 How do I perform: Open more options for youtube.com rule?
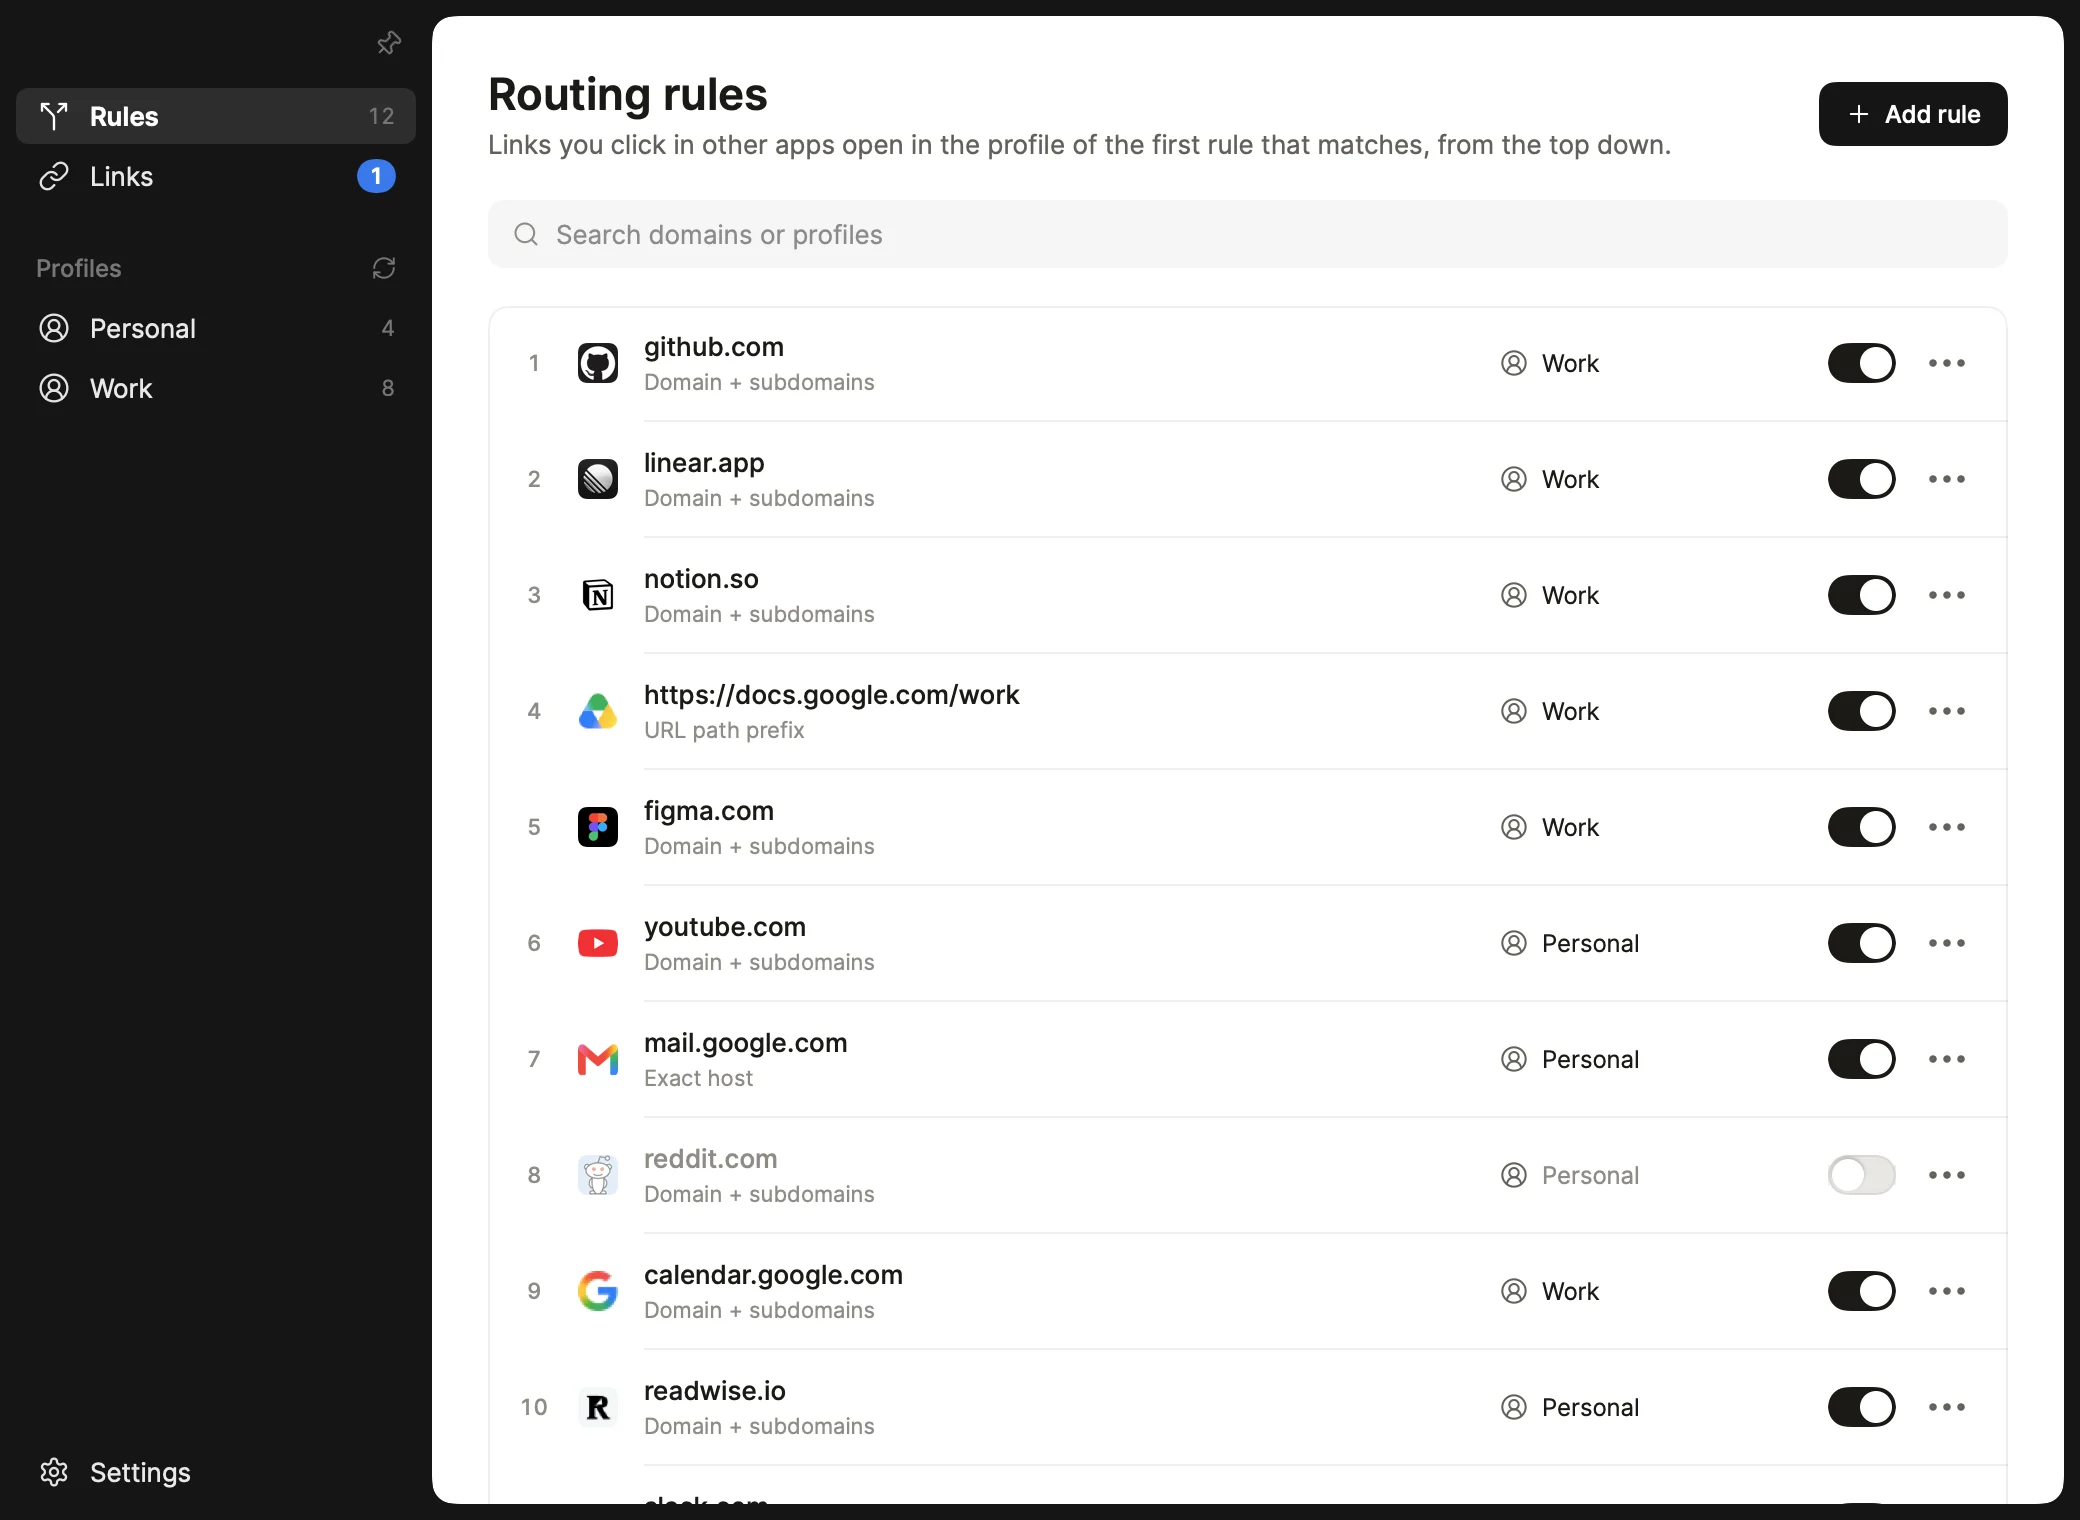[x=1947, y=943]
